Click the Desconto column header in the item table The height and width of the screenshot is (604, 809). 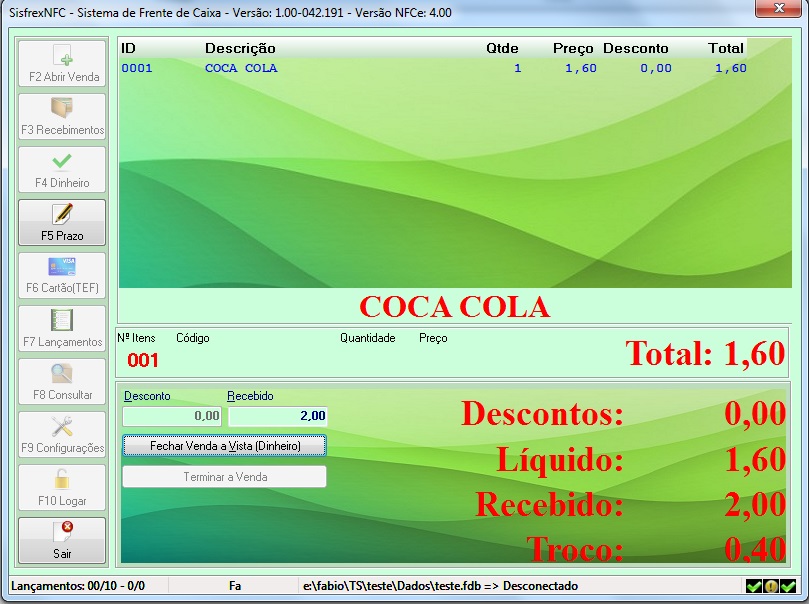tap(636, 48)
